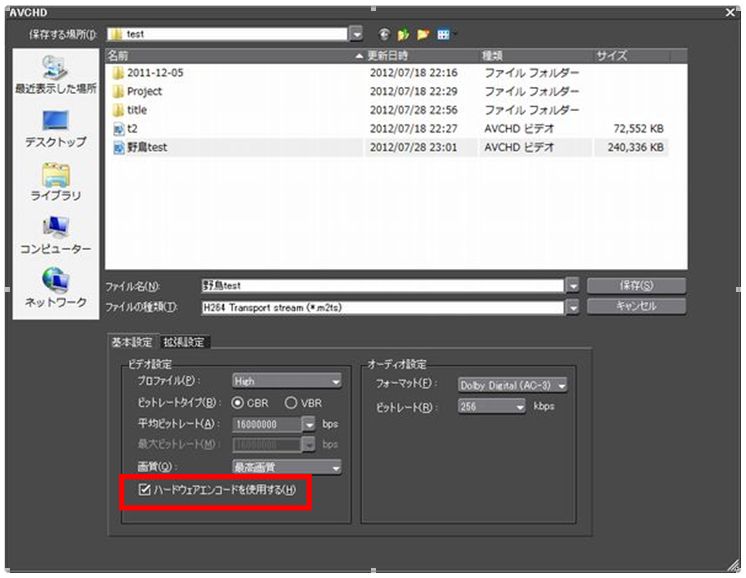Click the 保存 button
746x578 pixels.
point(636,285)
